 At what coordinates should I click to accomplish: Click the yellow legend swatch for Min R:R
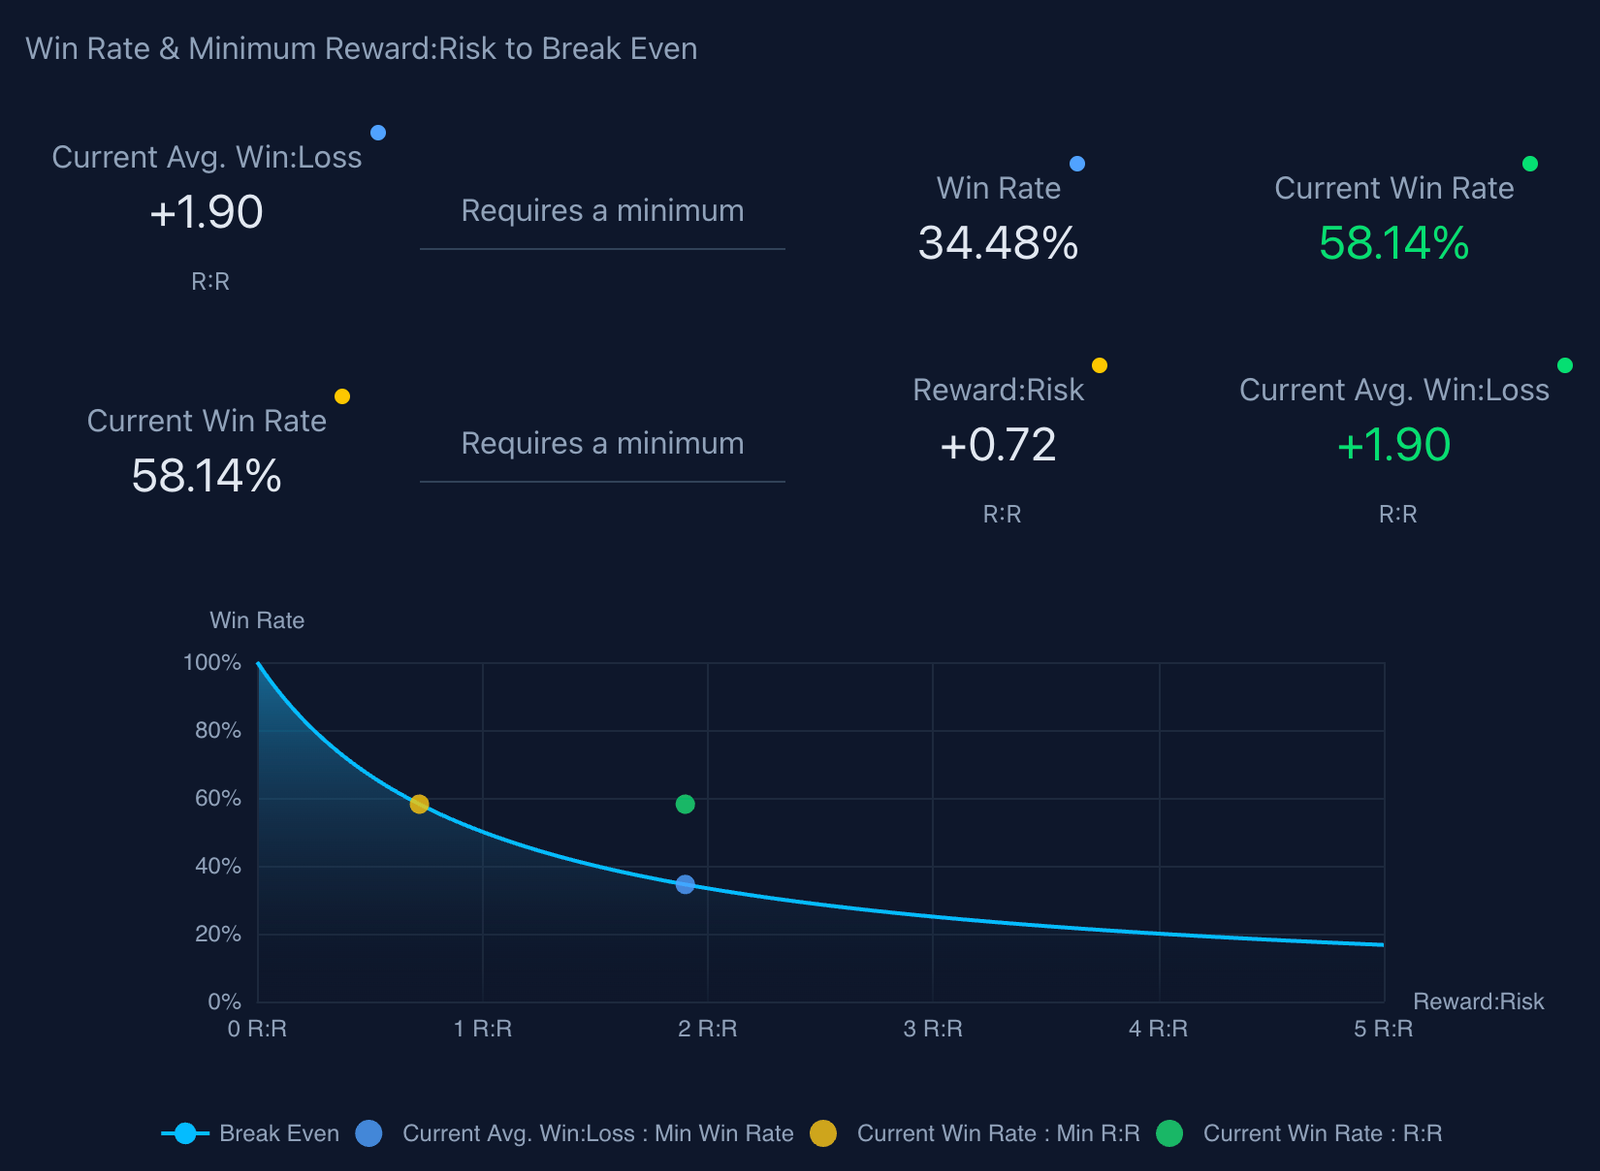click(823, 1133)
